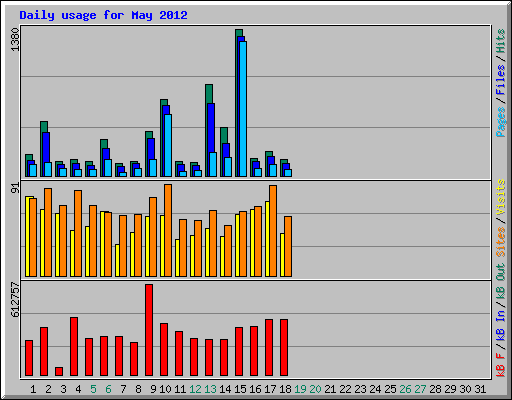This screenshot has width=512, height=400.
Task: Click the 1380 y-axis label
Action: click(x=15, y=40)
